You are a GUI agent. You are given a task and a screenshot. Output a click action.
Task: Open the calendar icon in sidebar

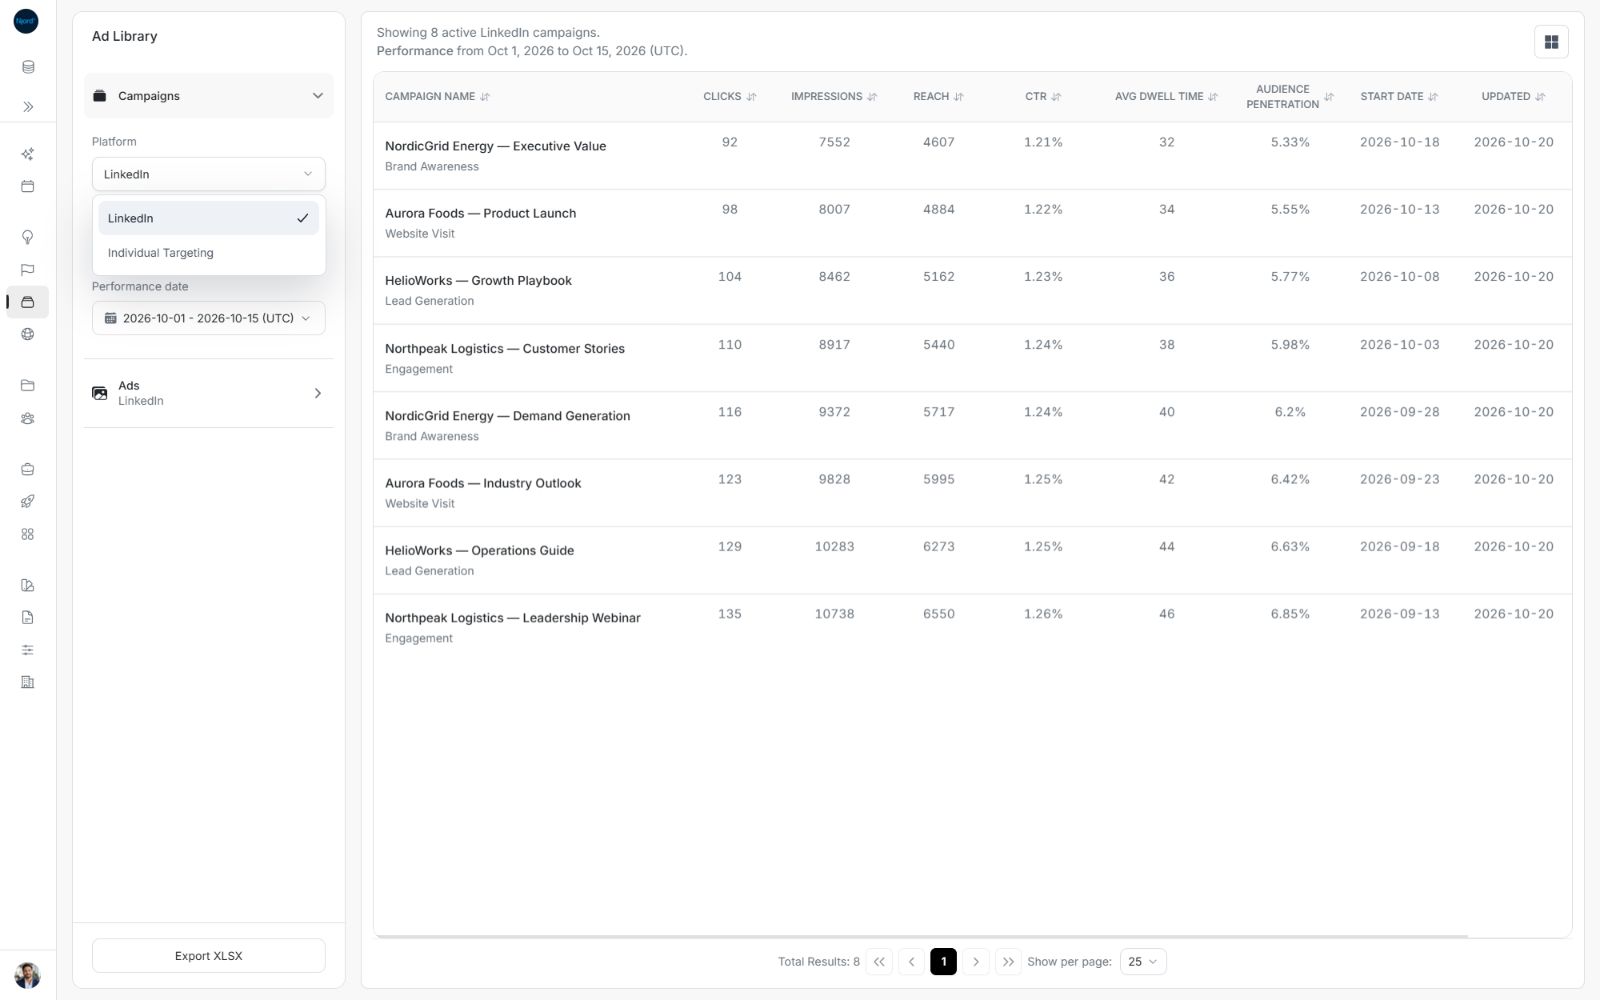coord(28,186)
